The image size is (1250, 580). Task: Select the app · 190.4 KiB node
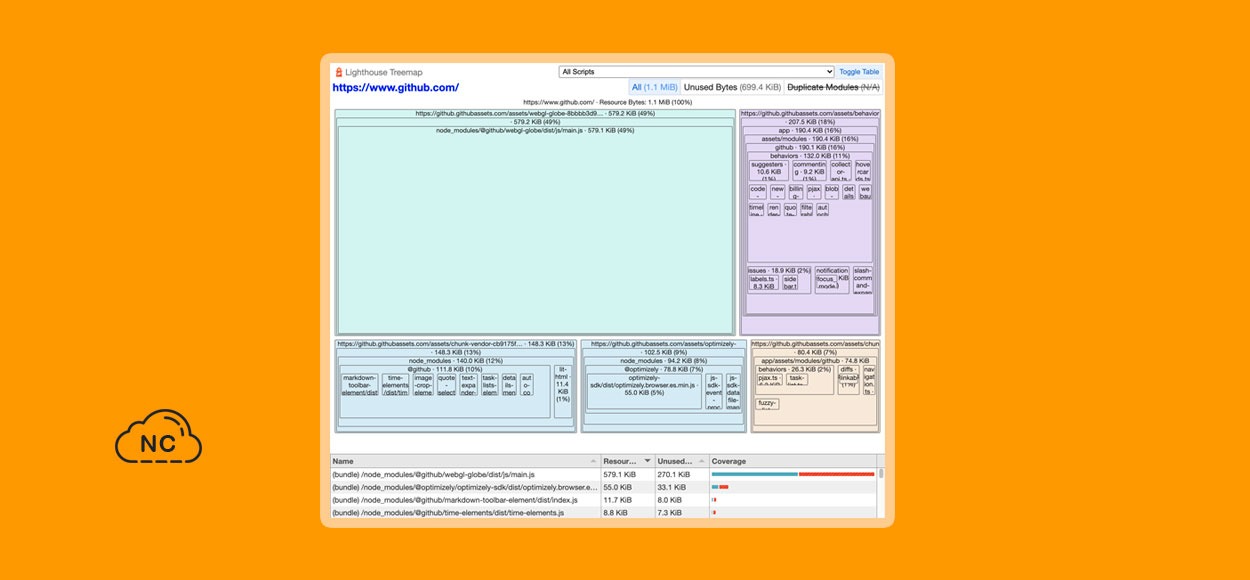coord(811,131)
